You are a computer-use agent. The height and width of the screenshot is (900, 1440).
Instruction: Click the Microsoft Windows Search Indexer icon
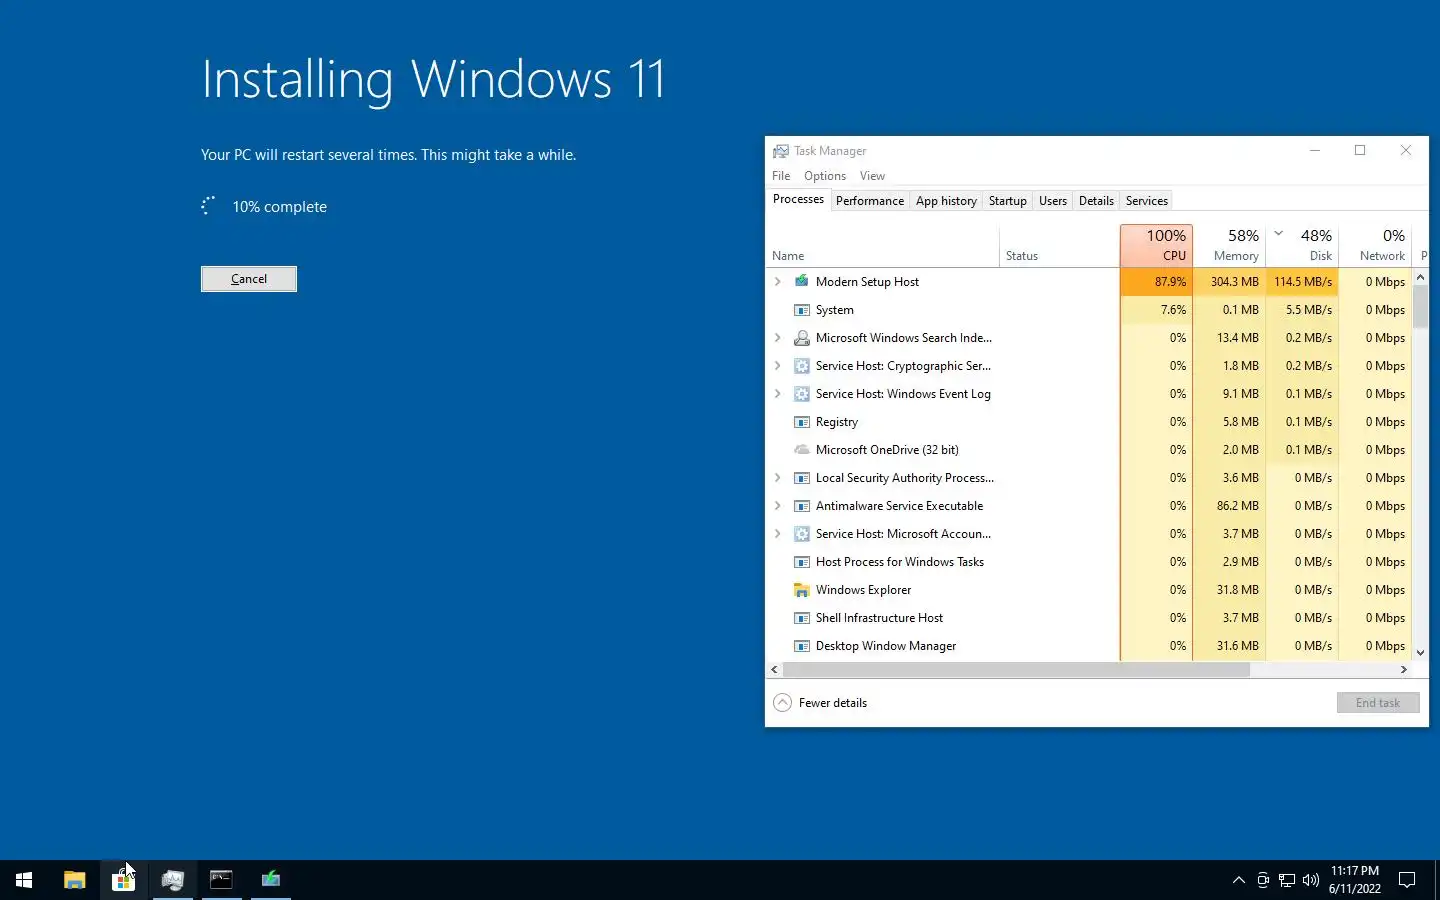801,338
